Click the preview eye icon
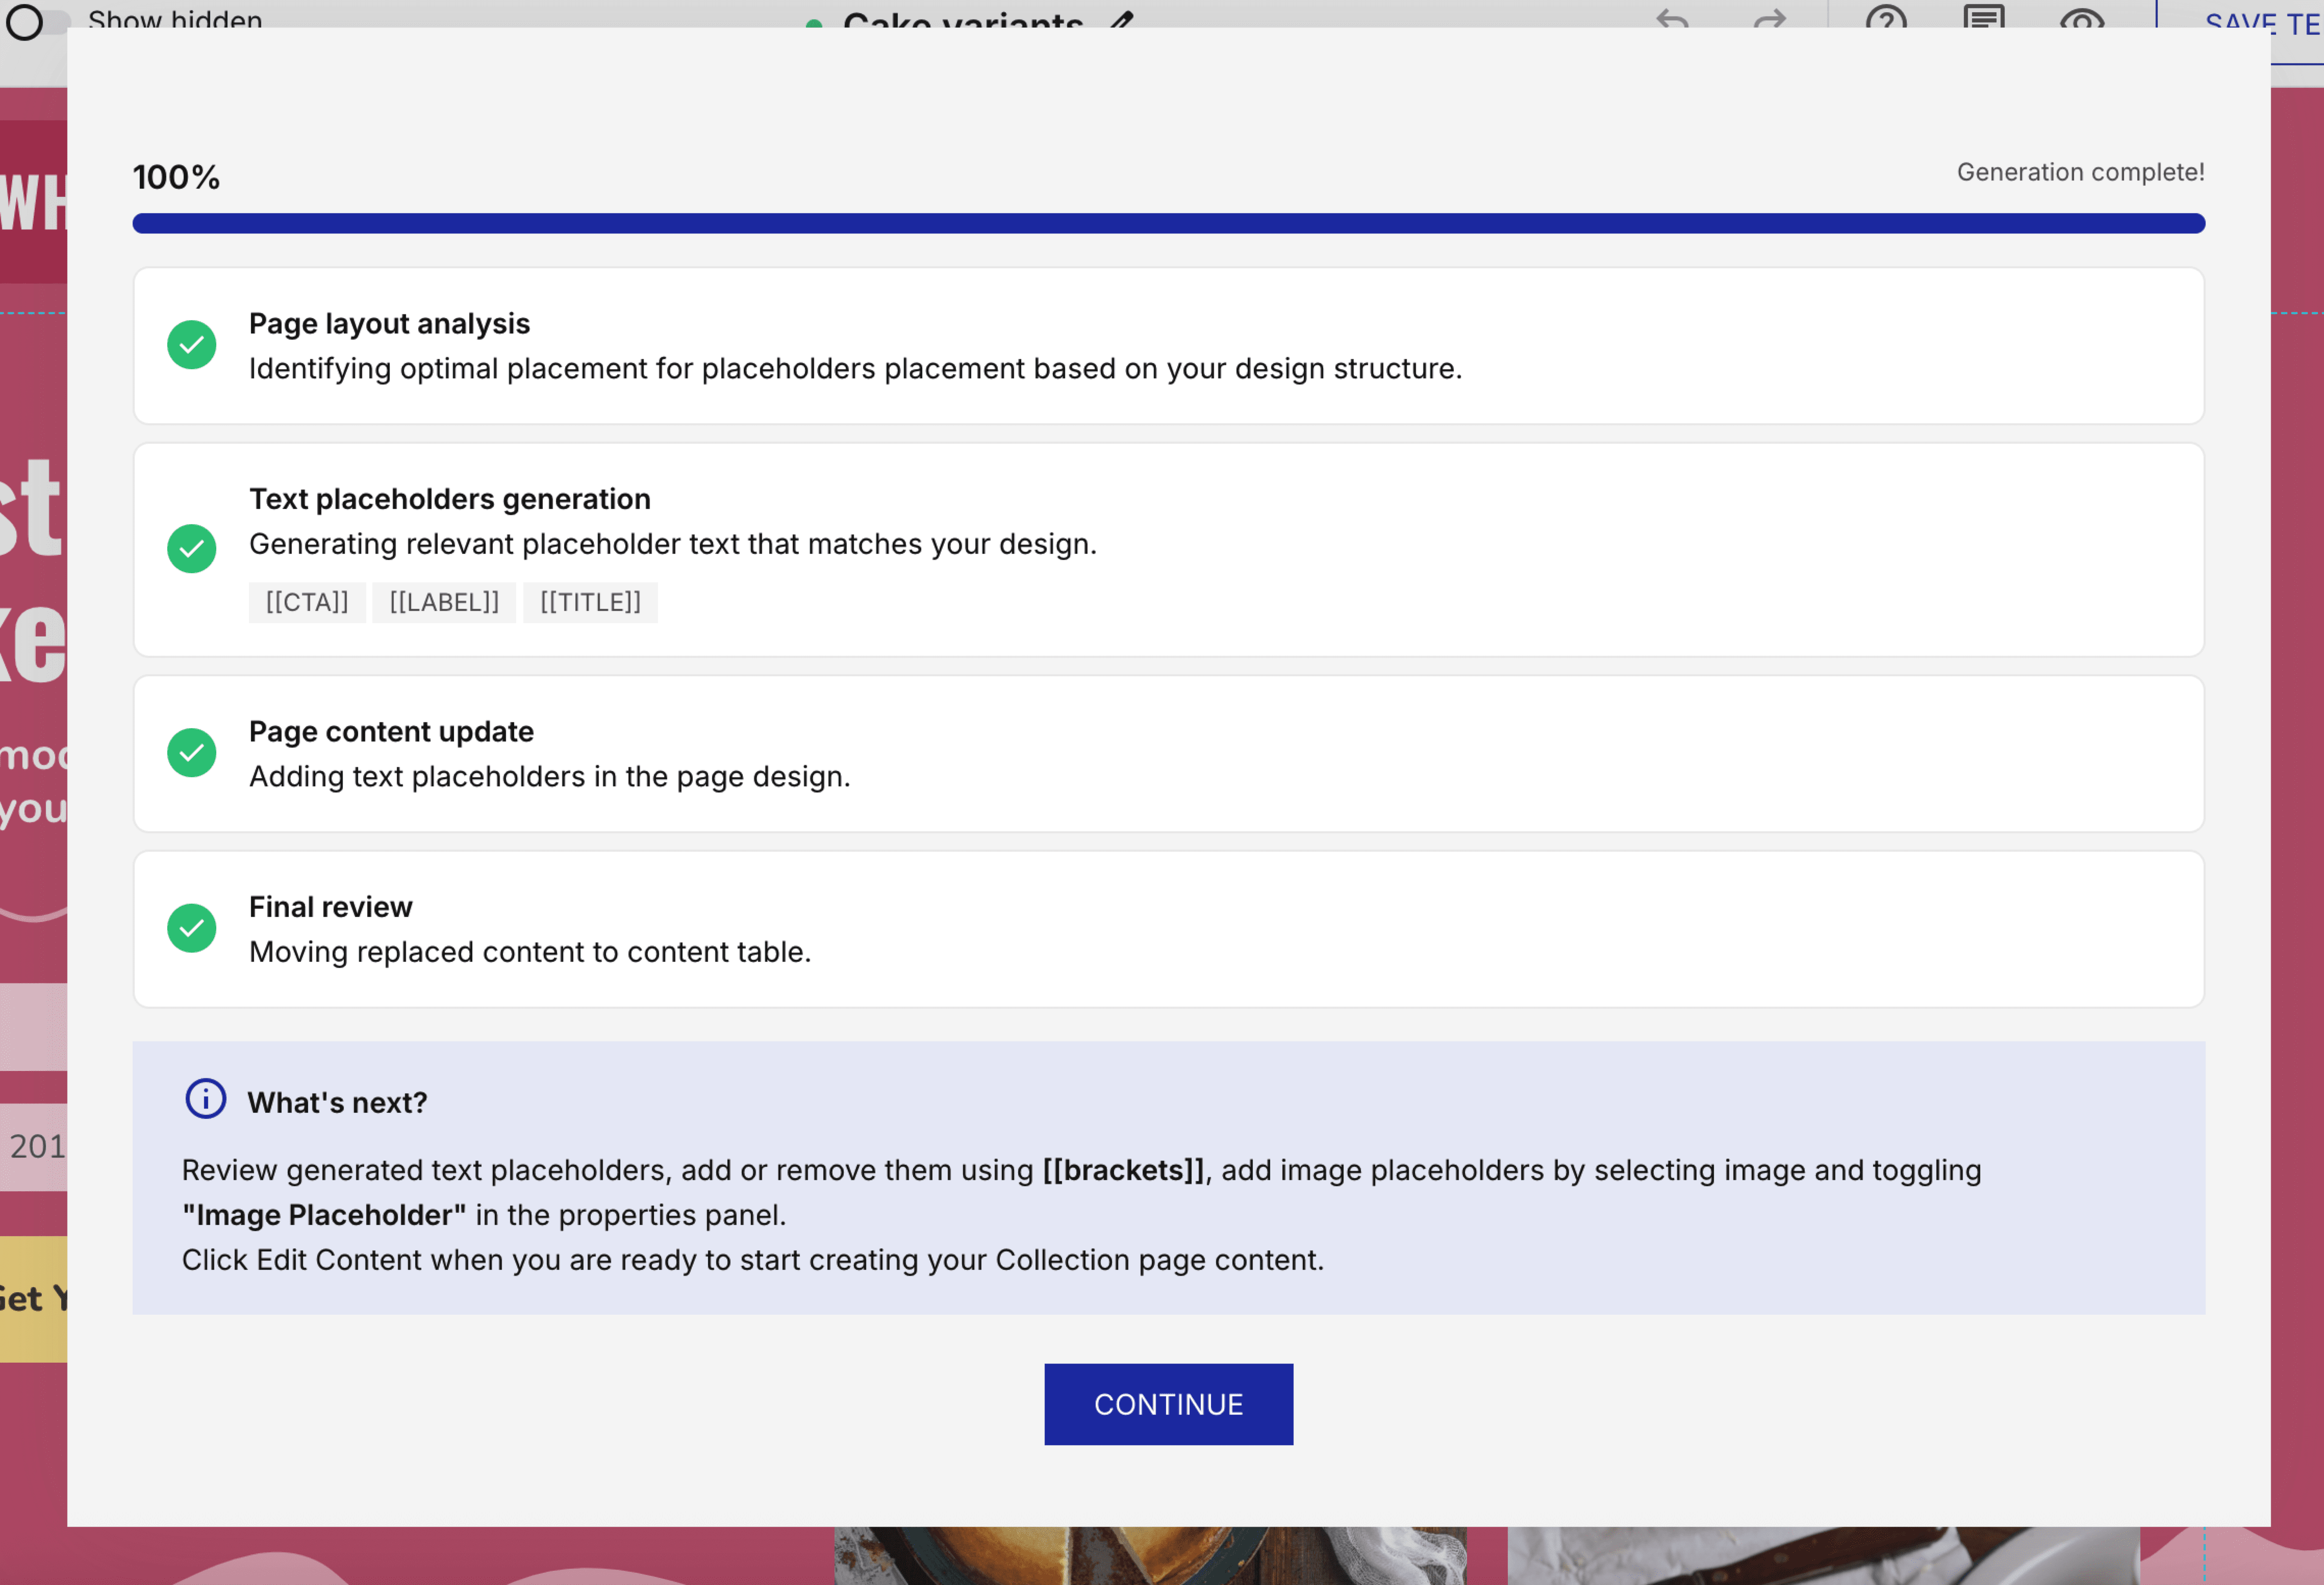The height and width of the screenshot is (1585, 2324). click(x=2082, y=18)
